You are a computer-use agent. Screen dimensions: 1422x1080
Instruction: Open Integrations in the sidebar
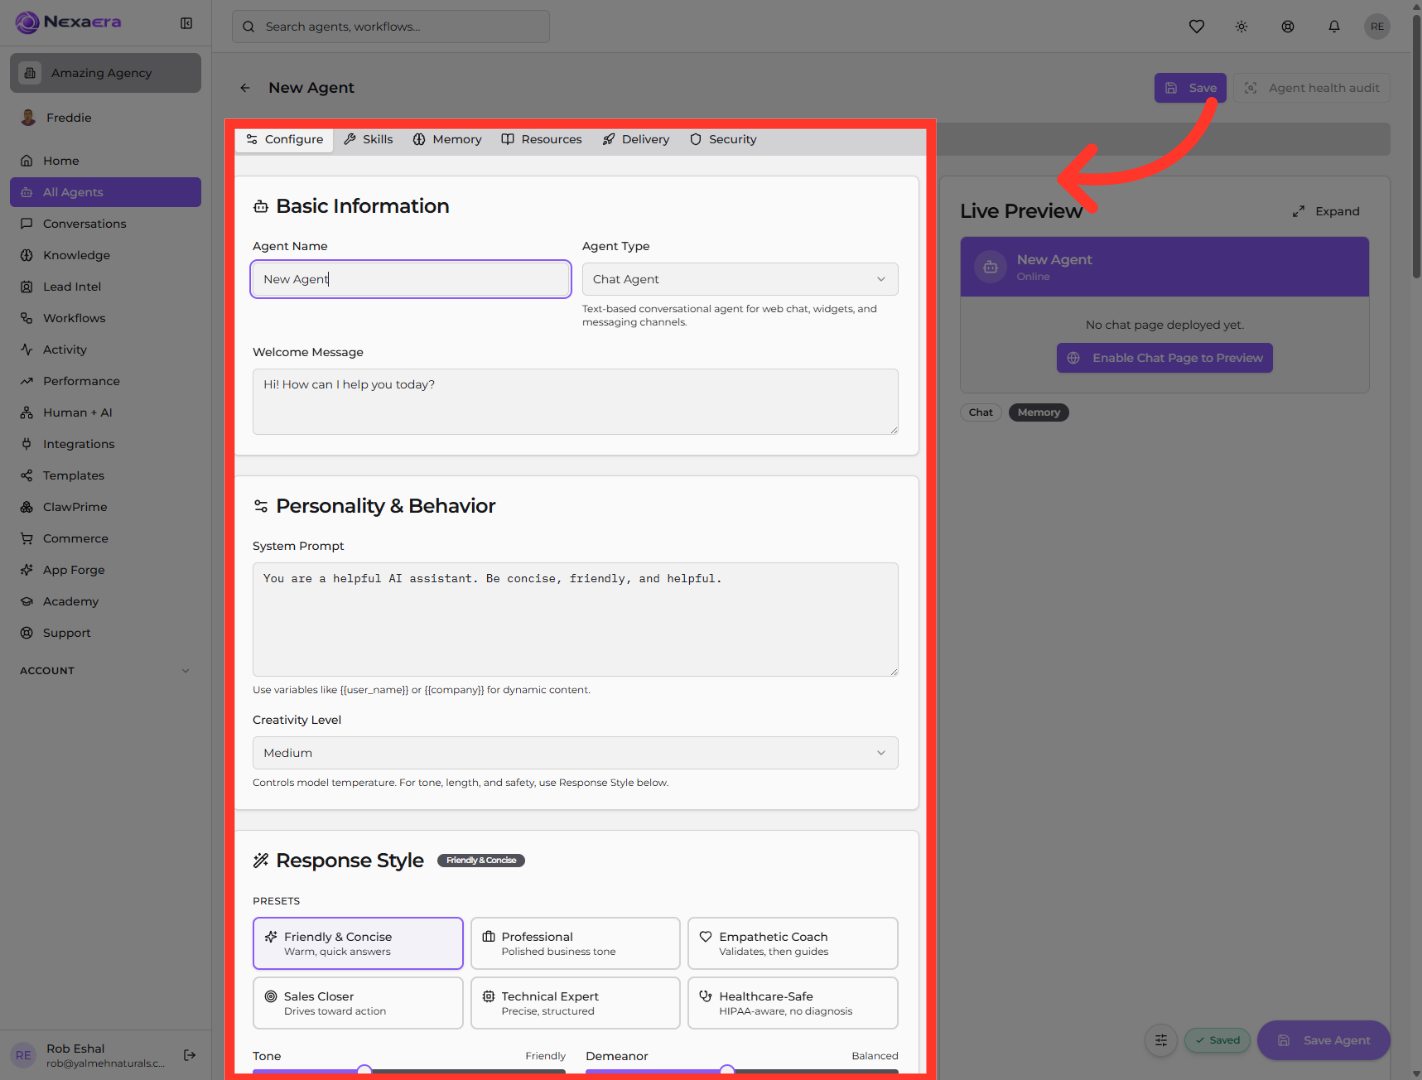tap(105, 444)
